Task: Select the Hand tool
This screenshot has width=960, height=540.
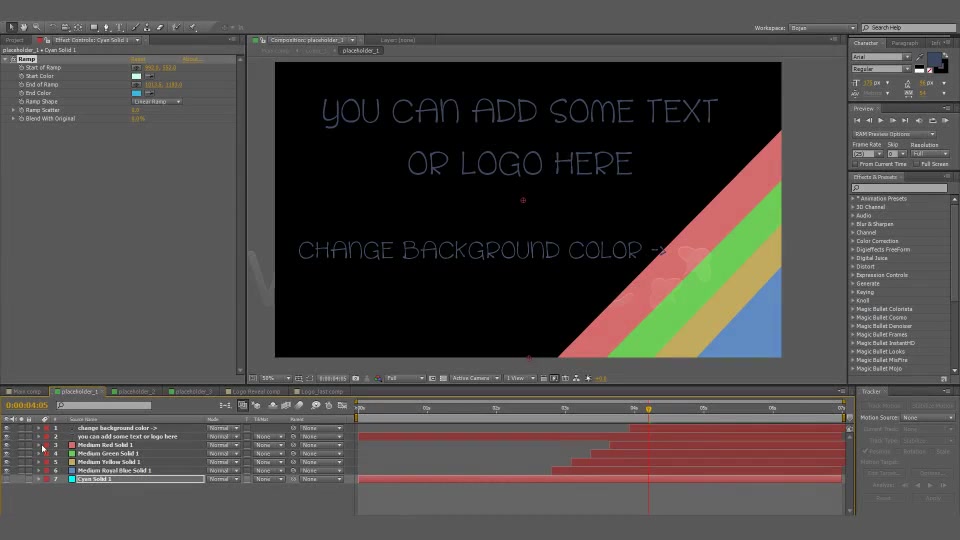Action: [24, 27]
